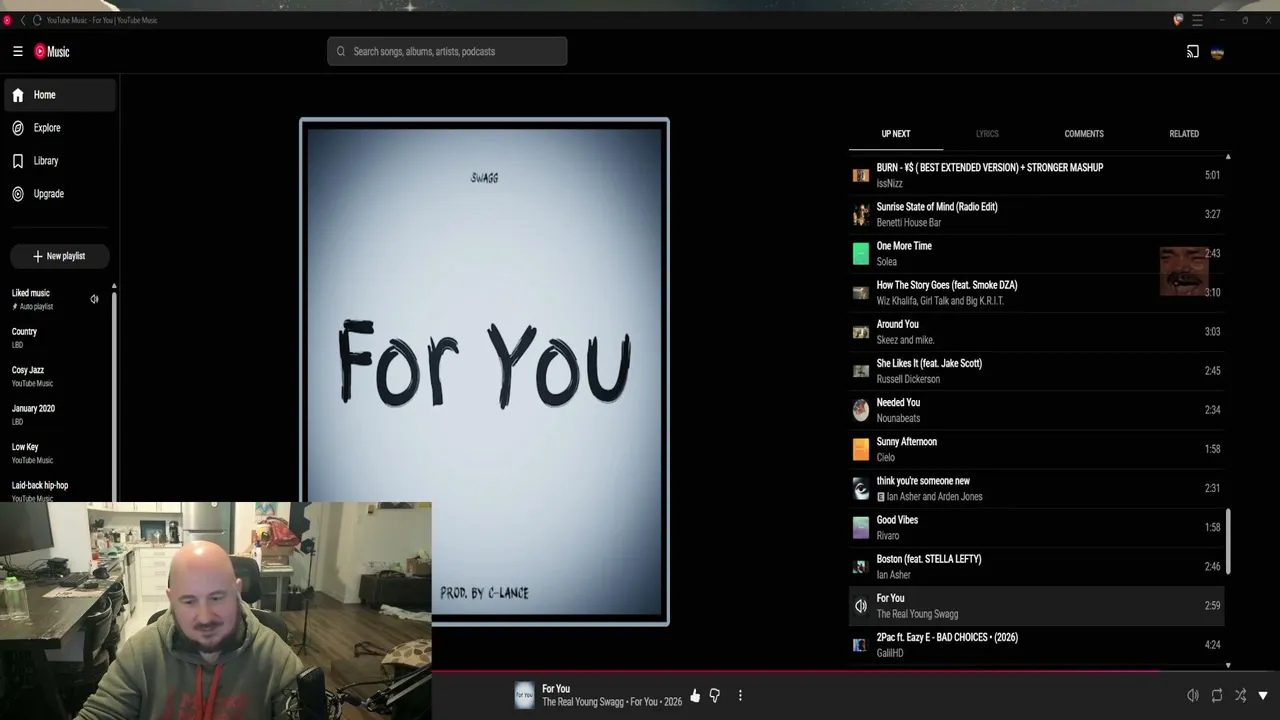Click the Sunny Afternoon orange thumbnail
This screenshot has width=1280, height=720.
coord(860,449)
